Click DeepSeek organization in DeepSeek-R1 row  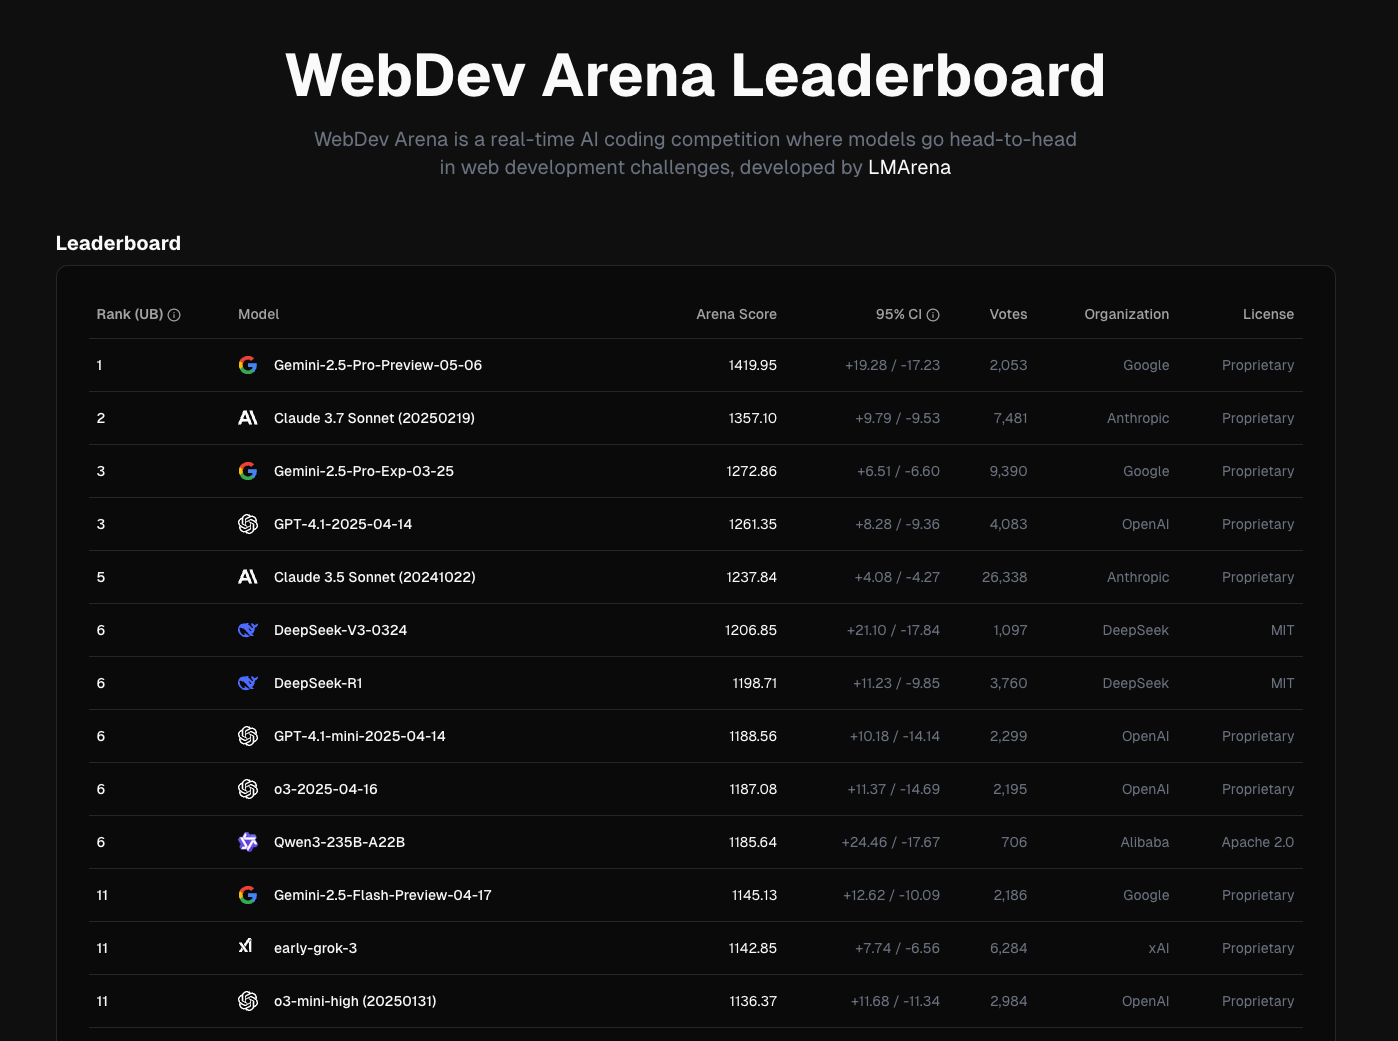[1135, 683]
